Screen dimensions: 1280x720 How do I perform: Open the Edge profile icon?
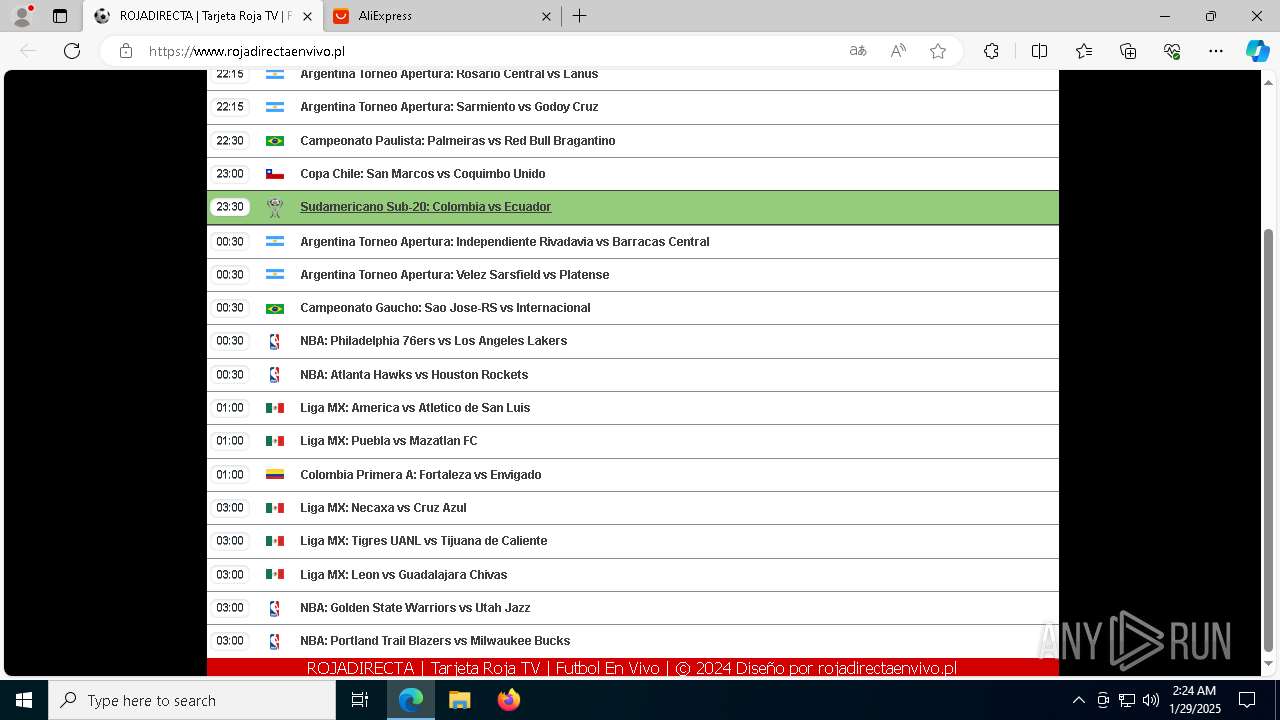point(22,16)
